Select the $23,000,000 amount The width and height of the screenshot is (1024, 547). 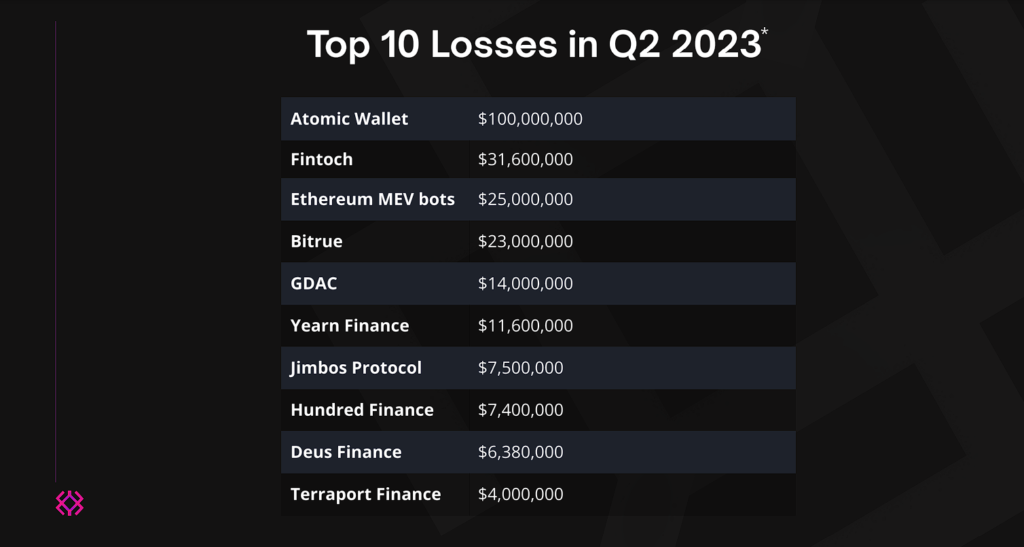[525, 241]
